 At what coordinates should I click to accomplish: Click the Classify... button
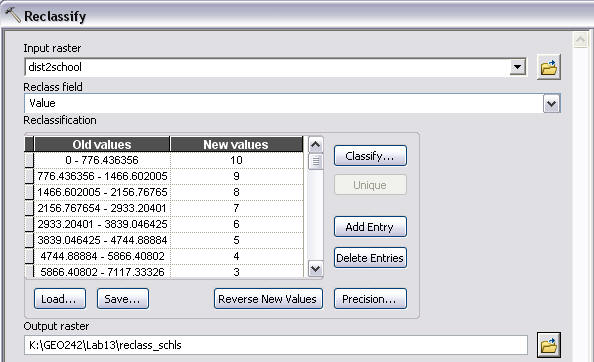point(370,156)
